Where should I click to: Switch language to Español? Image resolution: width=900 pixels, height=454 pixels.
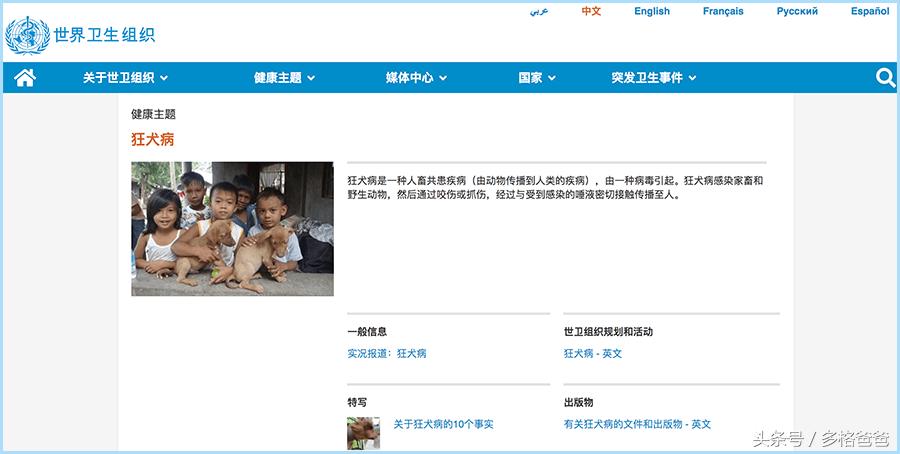[870, 11]
